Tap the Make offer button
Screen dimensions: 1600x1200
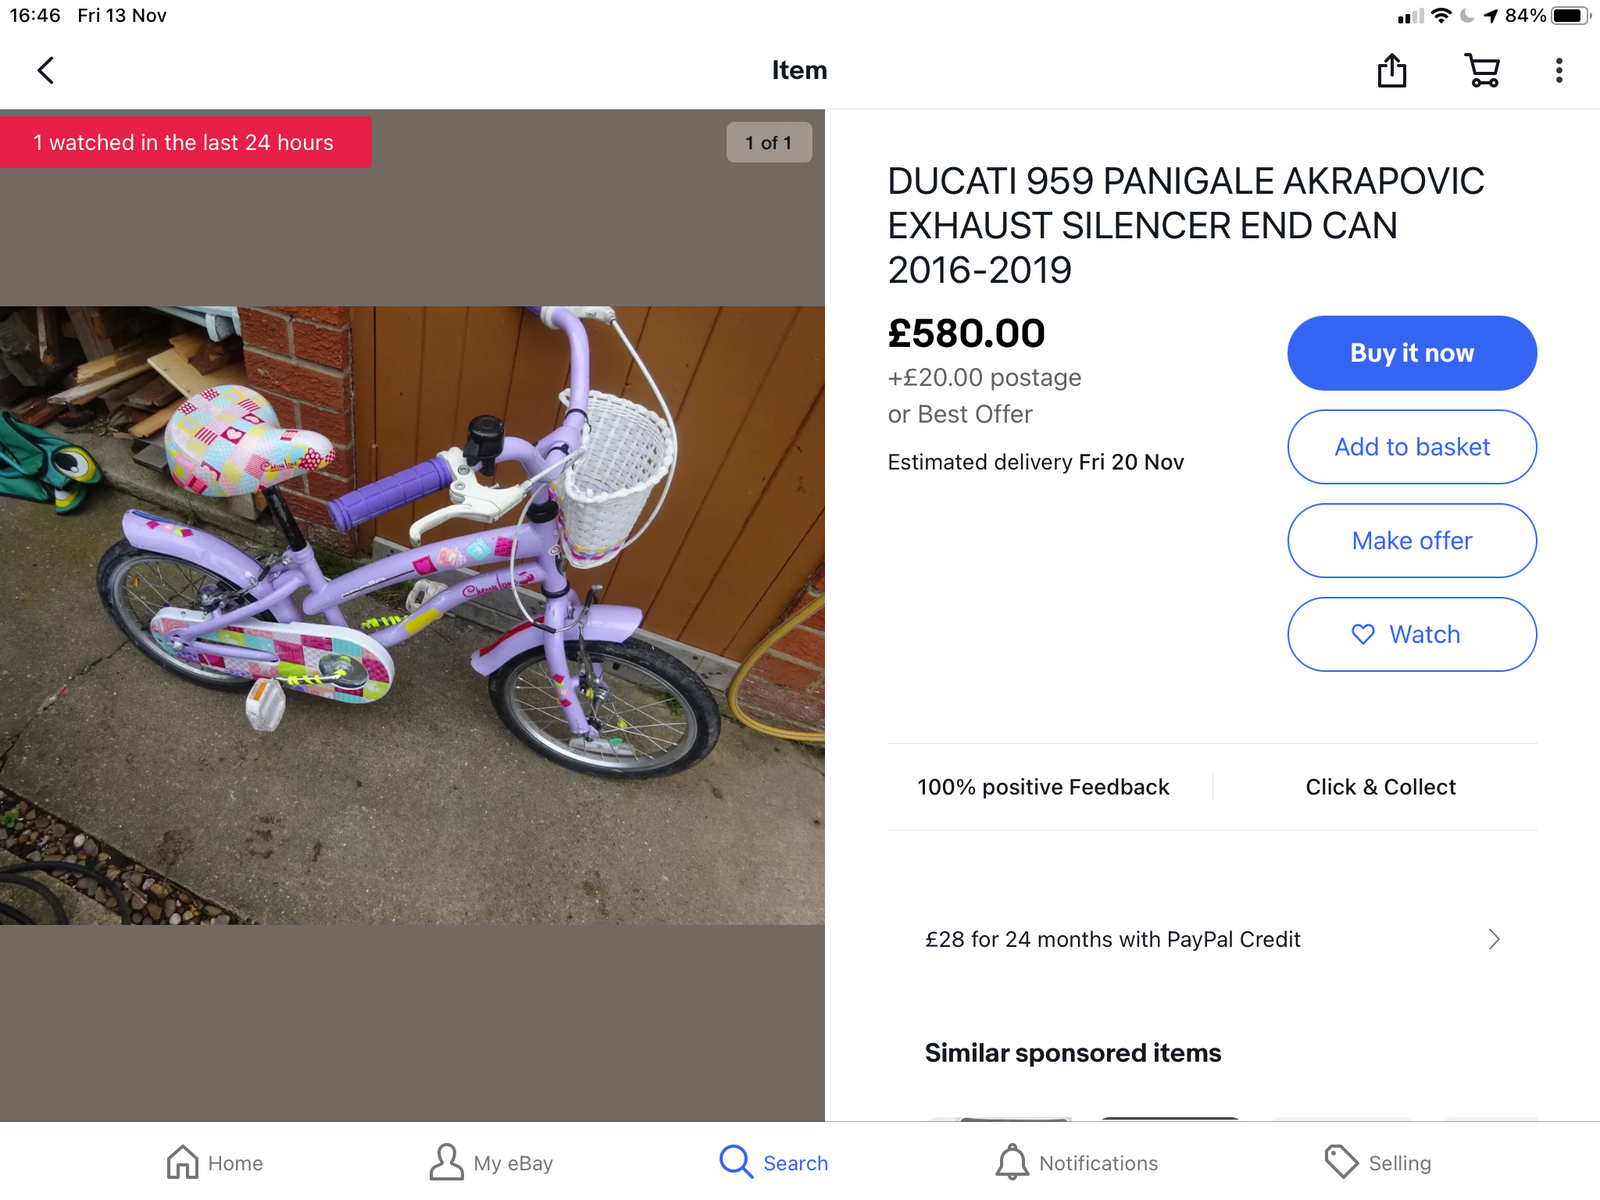pos(1411,541)
